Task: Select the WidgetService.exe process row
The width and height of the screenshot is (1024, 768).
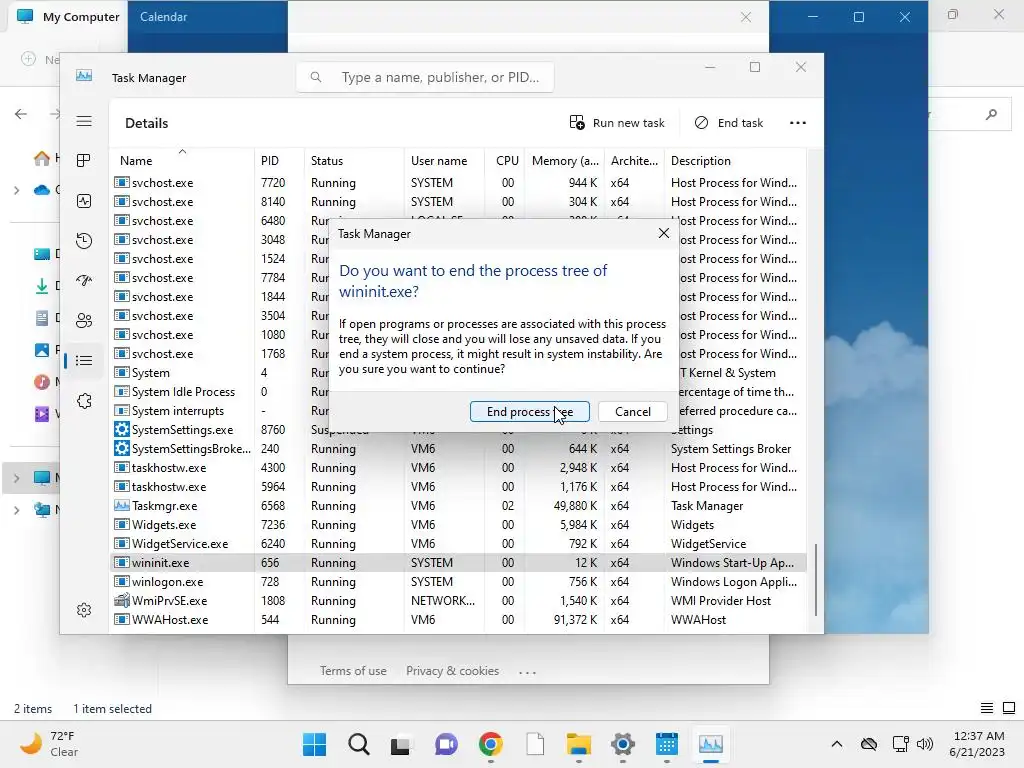Action: click(x=460, y=543)
